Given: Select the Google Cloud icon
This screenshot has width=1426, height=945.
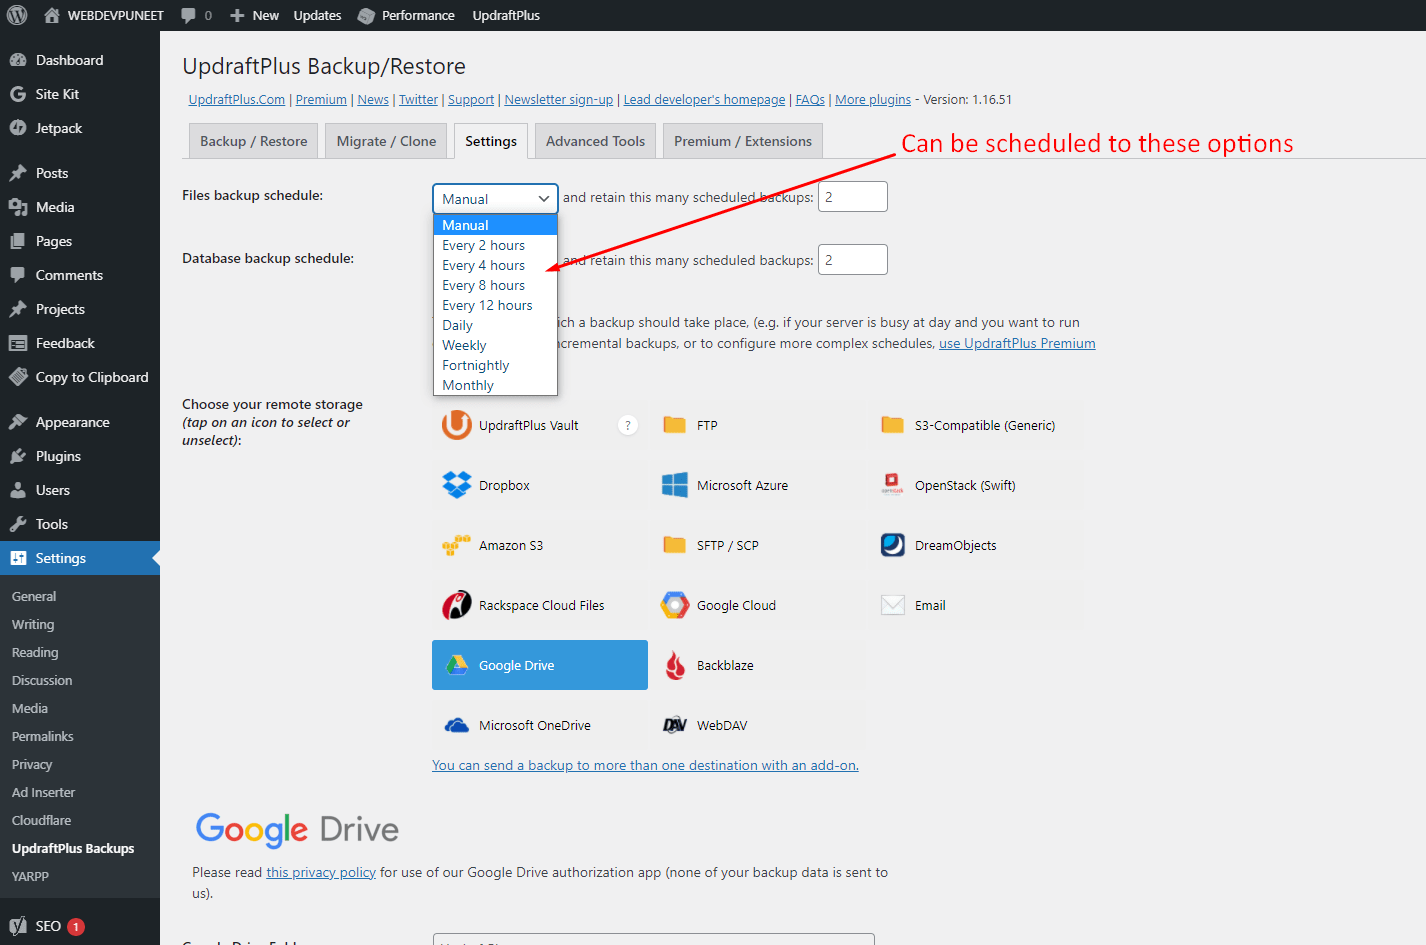Looking at the screenshot, I should coord(675,605).
